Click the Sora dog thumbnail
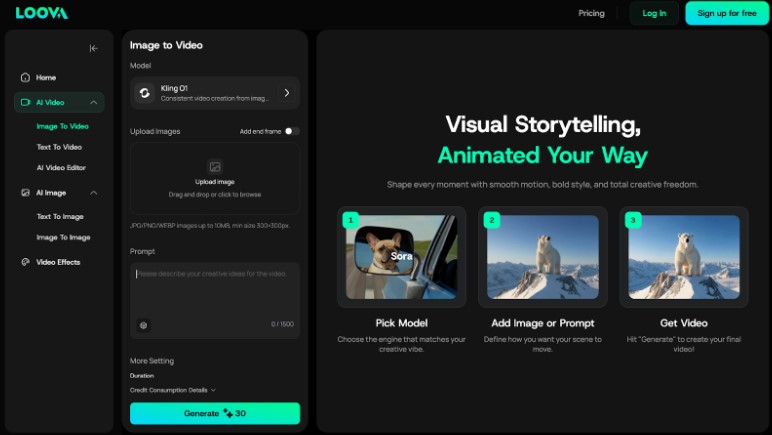The height and width of the screenshot is (435, 772). coord(401,257)
